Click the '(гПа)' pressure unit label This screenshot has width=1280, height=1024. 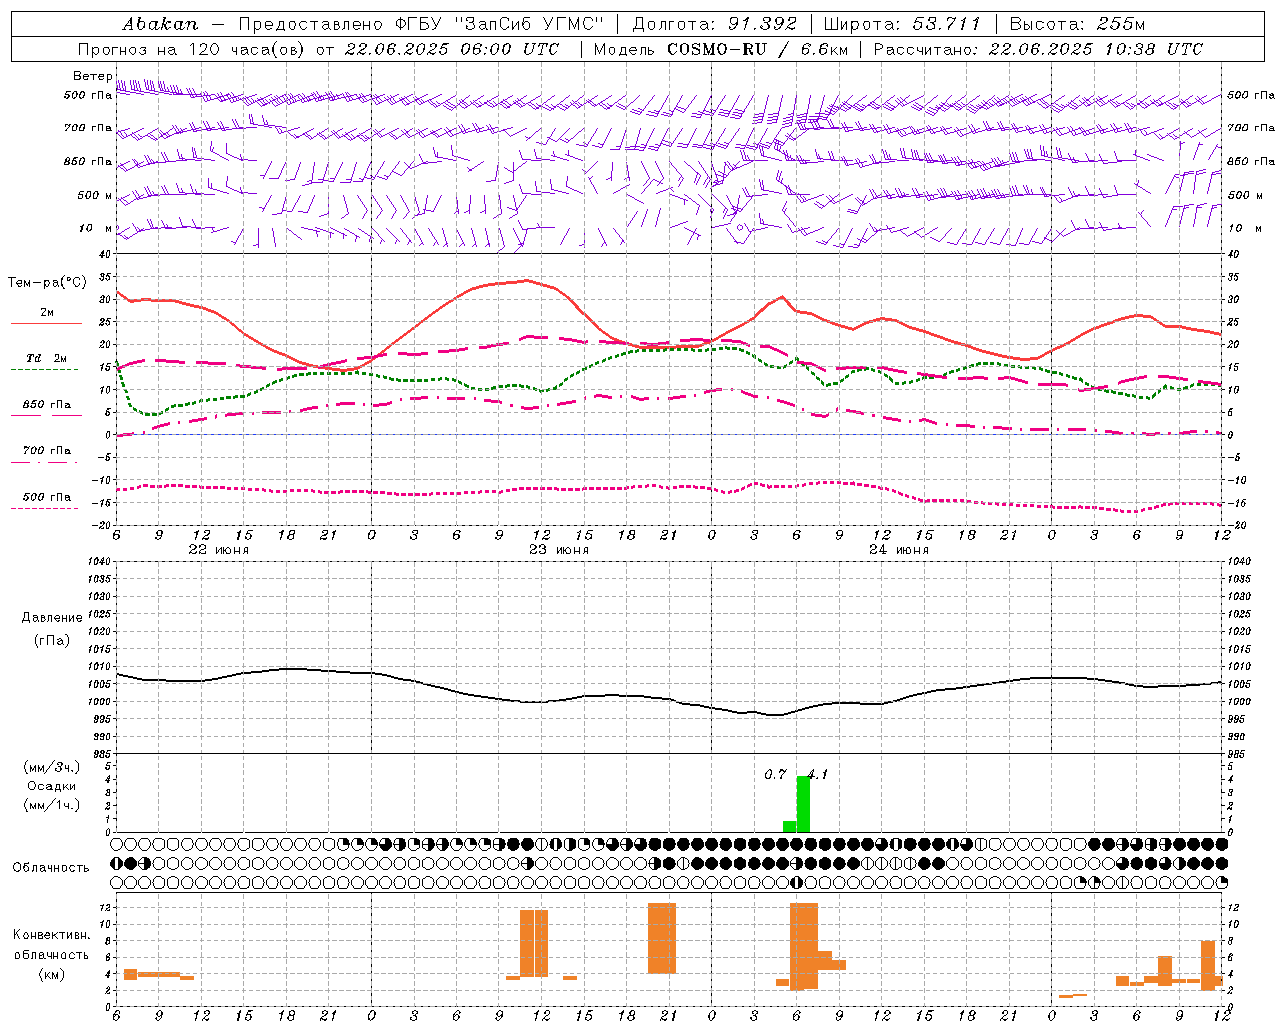click(x=52, y=640)
